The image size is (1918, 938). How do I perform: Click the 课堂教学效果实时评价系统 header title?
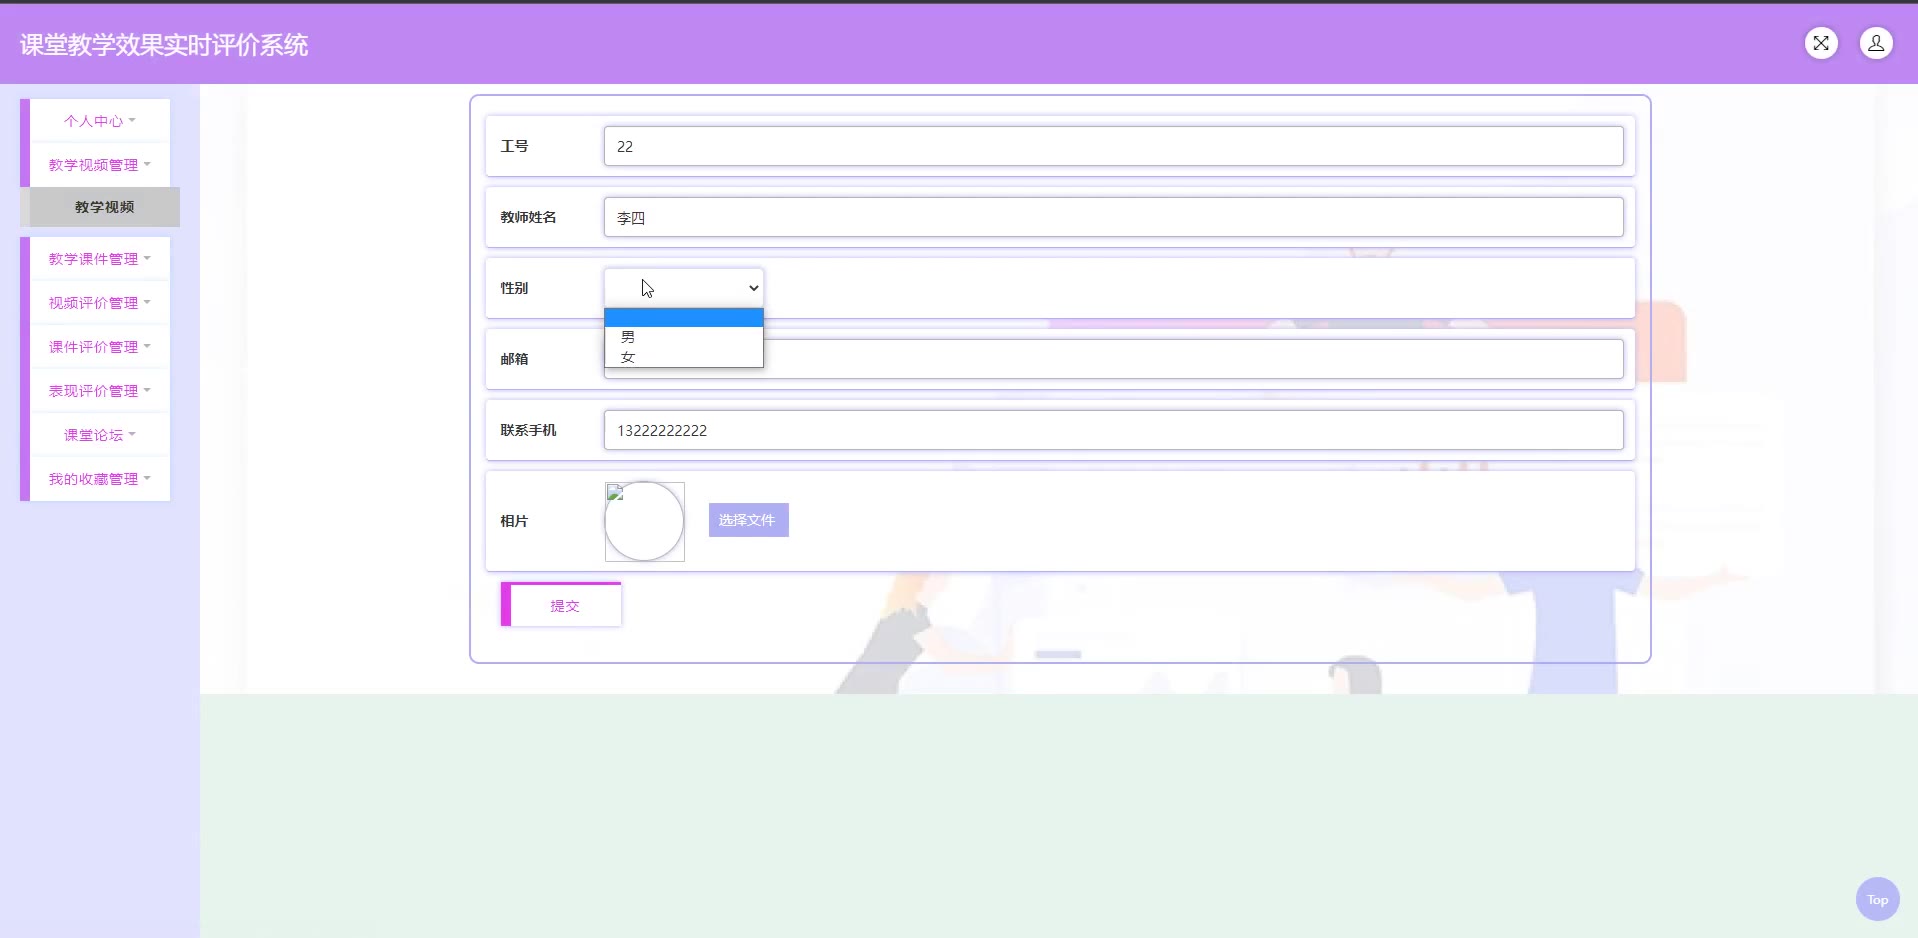pos(164,45)
